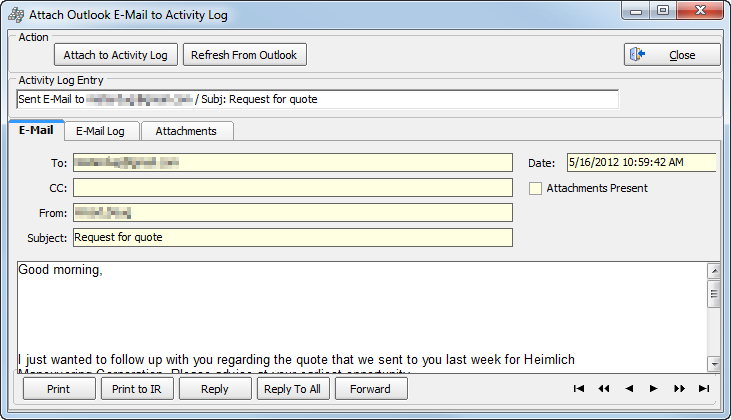
Task: Click the Activity Log Entry text field
Action: point(317,99)
